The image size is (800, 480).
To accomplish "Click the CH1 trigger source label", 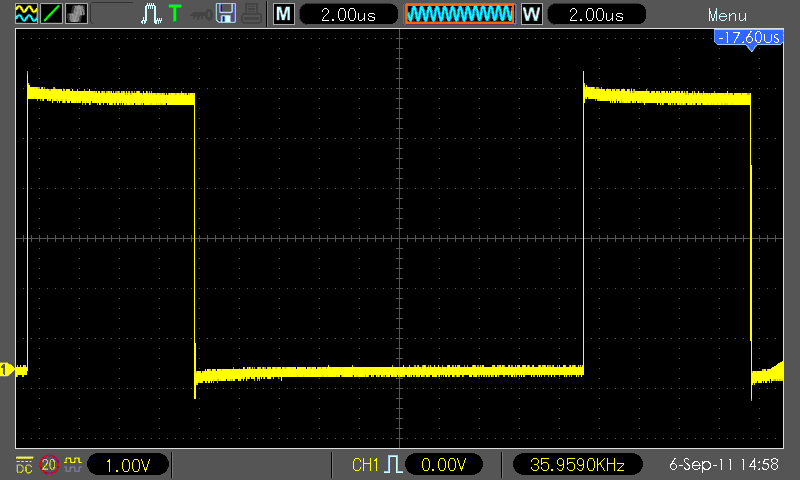I will click(x=365, y=465).
